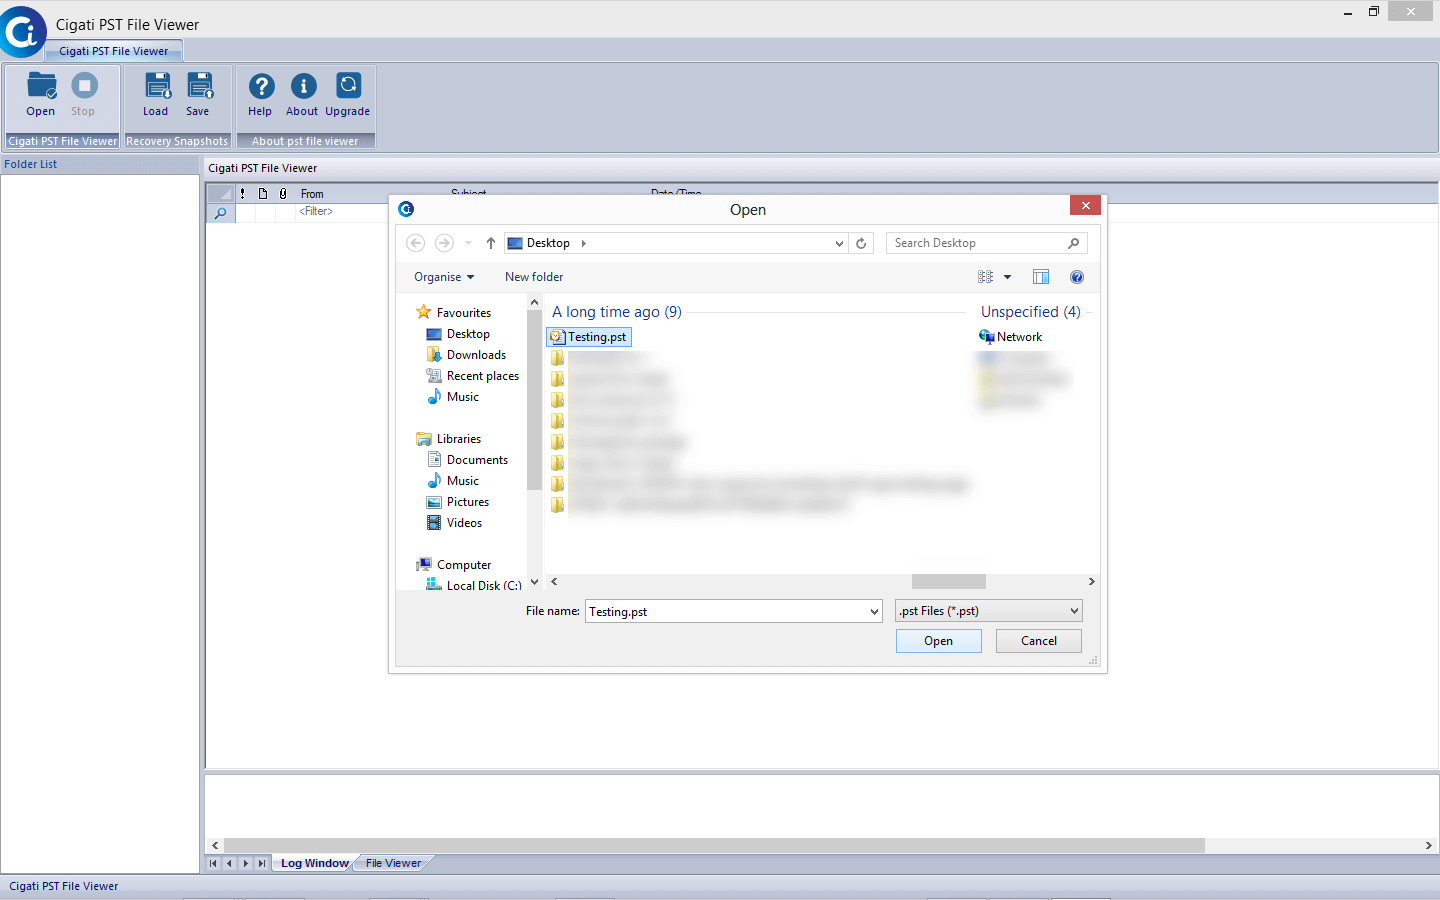Toggle the preview pane icon

[1041, 277]
